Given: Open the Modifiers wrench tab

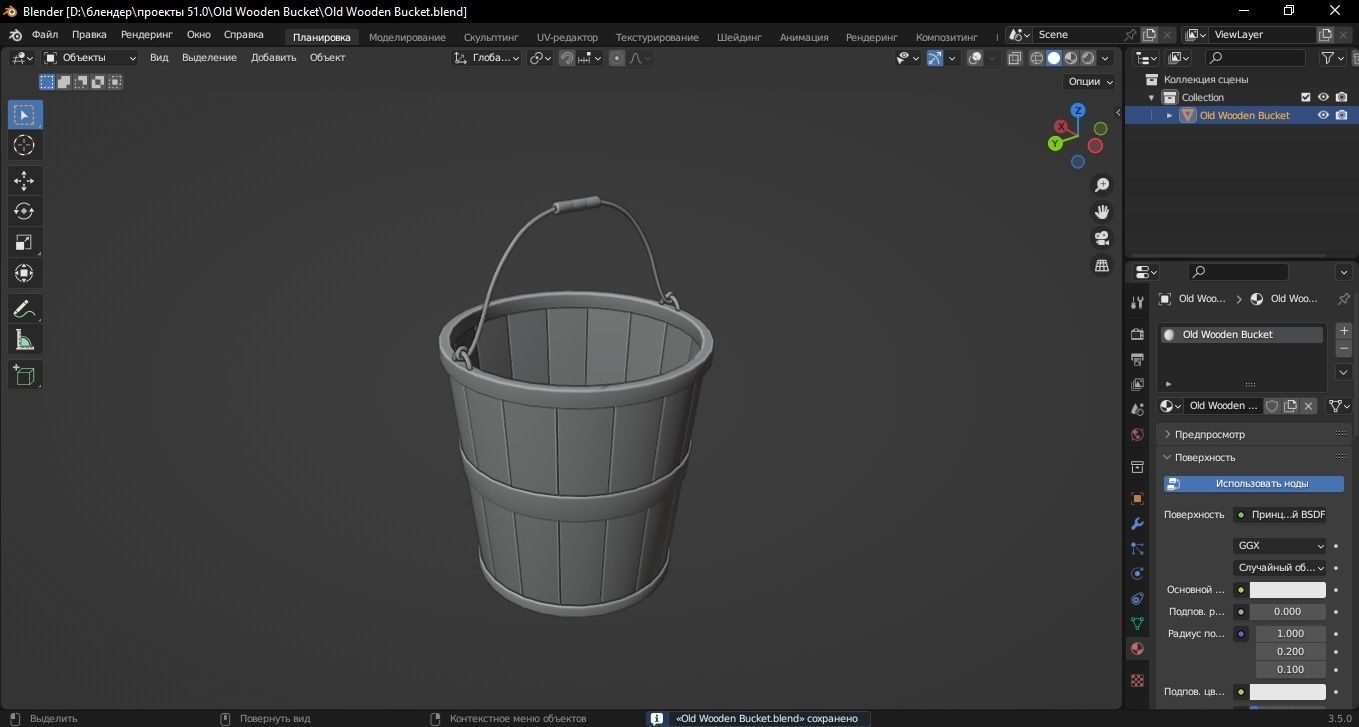Looking at the screenshot, I should pyautogui.click(x=1137, y=523).
